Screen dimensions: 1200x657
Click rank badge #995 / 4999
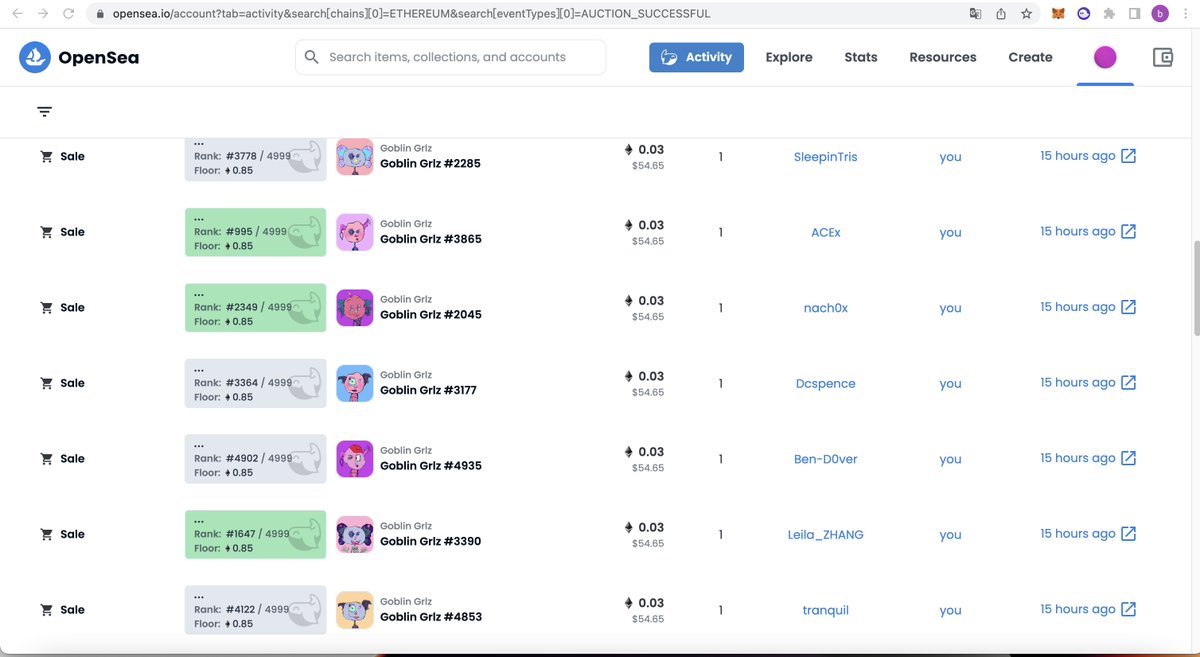click(x=256, y=231)
